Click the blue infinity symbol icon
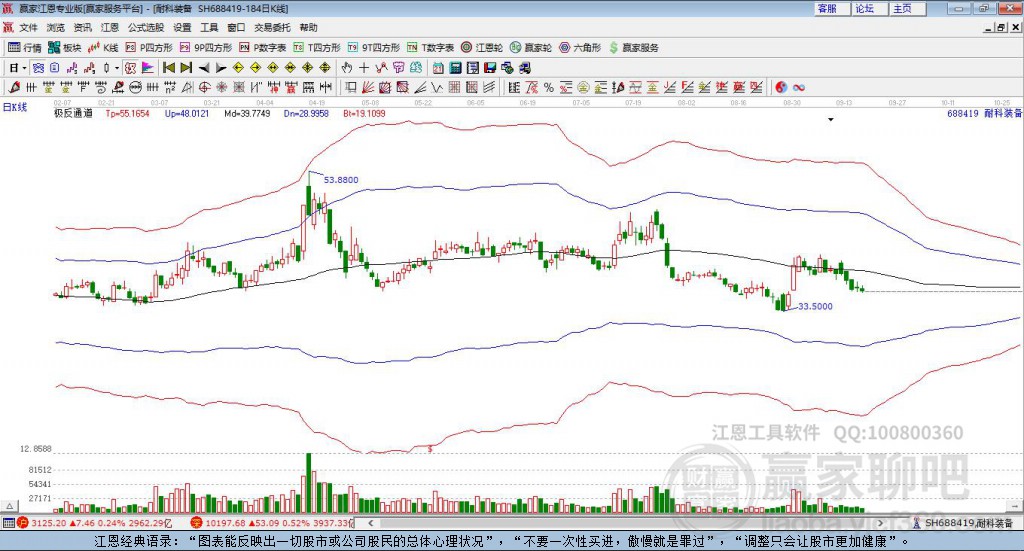The height and width of the screenshot is (551, 1024). (x=799, y=87)
